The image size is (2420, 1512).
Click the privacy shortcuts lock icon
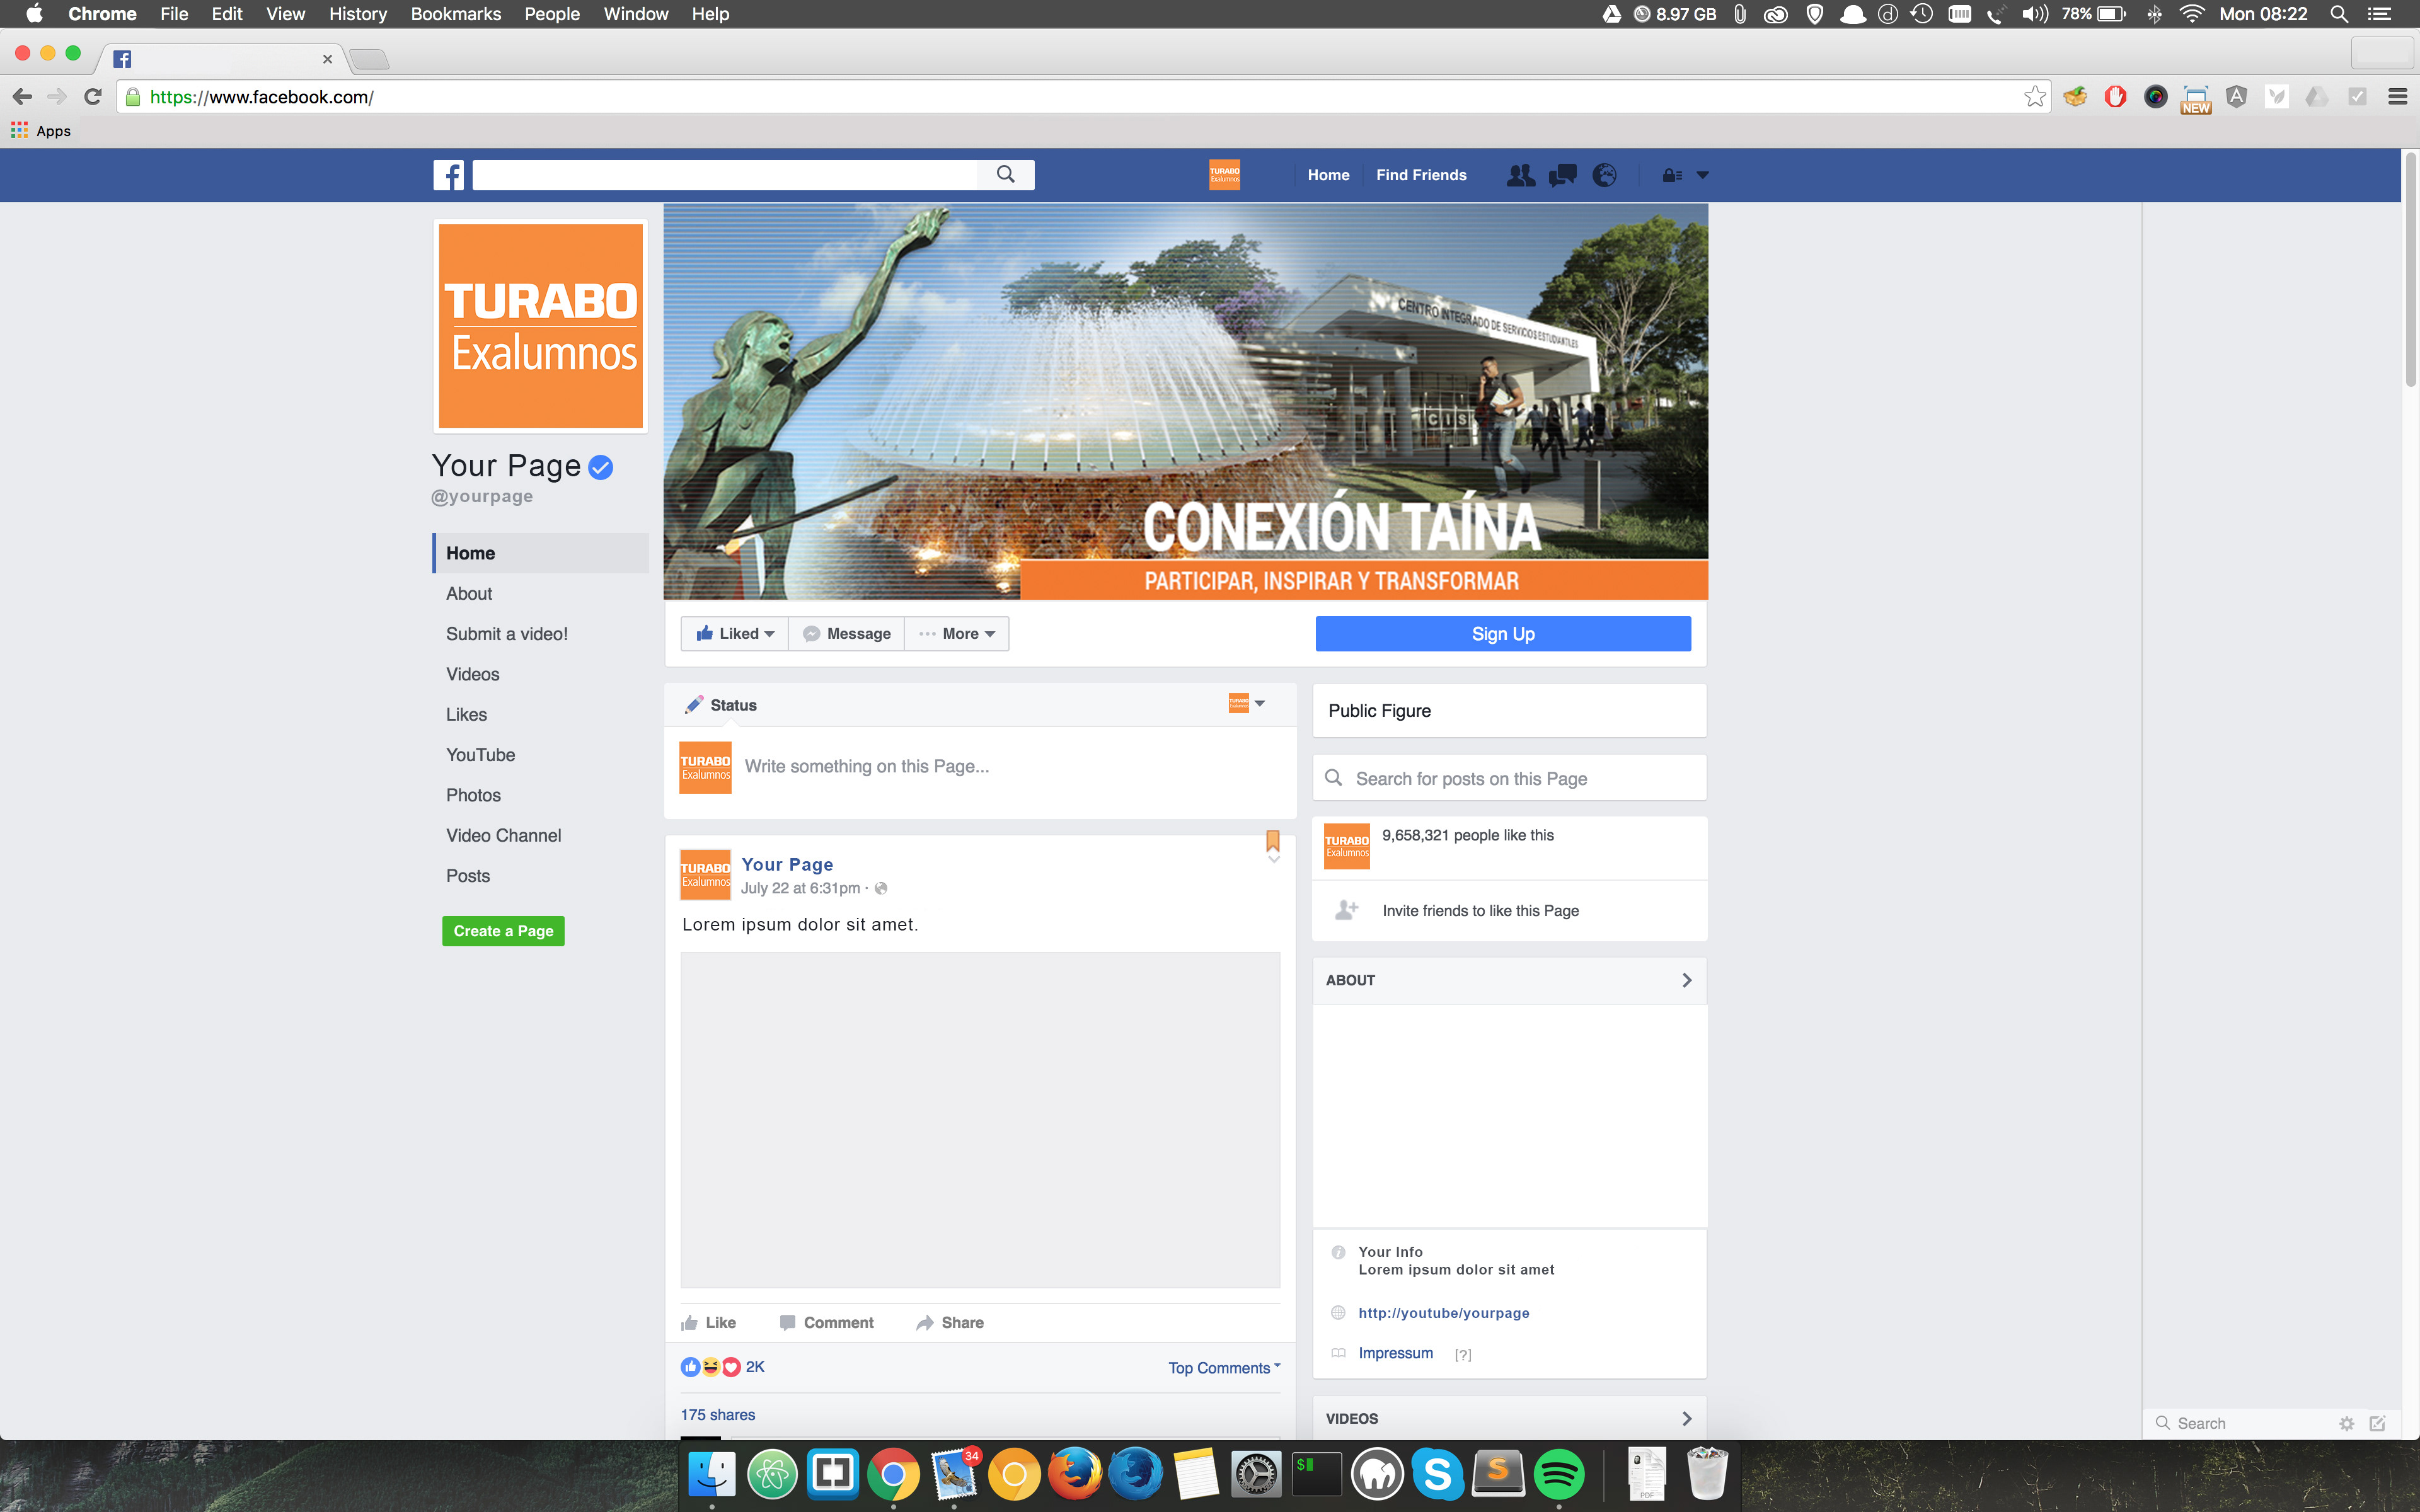pyautogui.click(x=1671, y=175)
